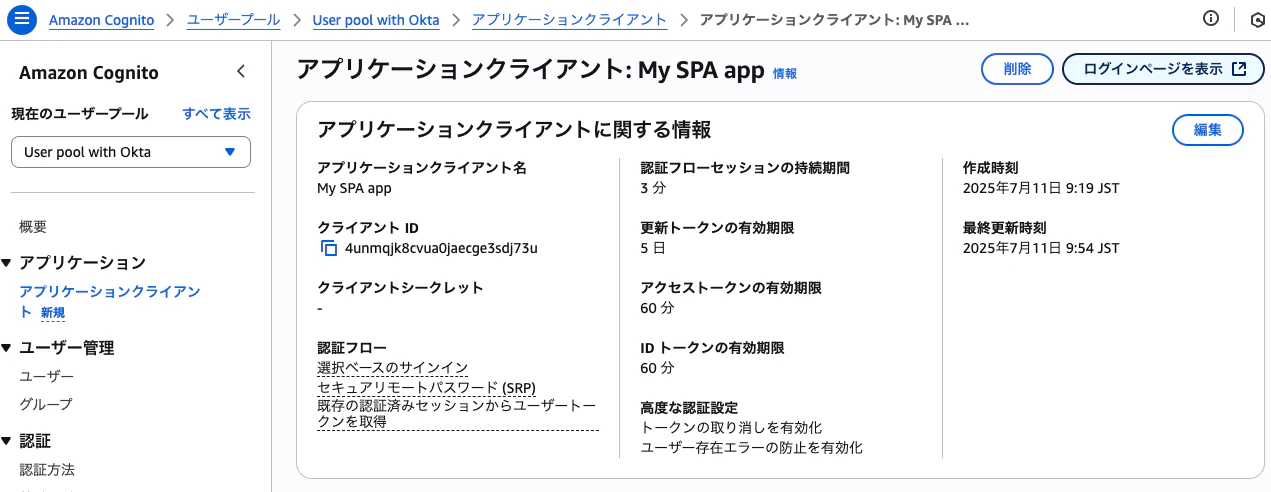The height and width of the screenshot is (492, 1271).
Task: Click the 選択ベースのサインイン auth flow term
Action: (392, 368)
